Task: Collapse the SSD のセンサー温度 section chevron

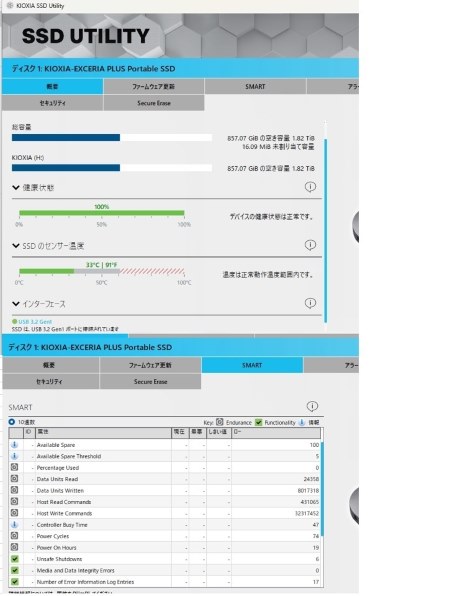Action: coord(16,246)
